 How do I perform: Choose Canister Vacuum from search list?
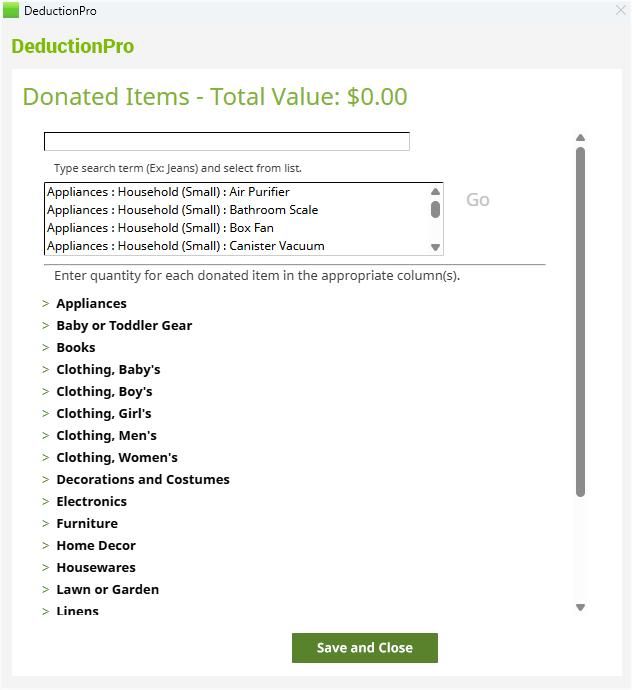coord(185,246)
